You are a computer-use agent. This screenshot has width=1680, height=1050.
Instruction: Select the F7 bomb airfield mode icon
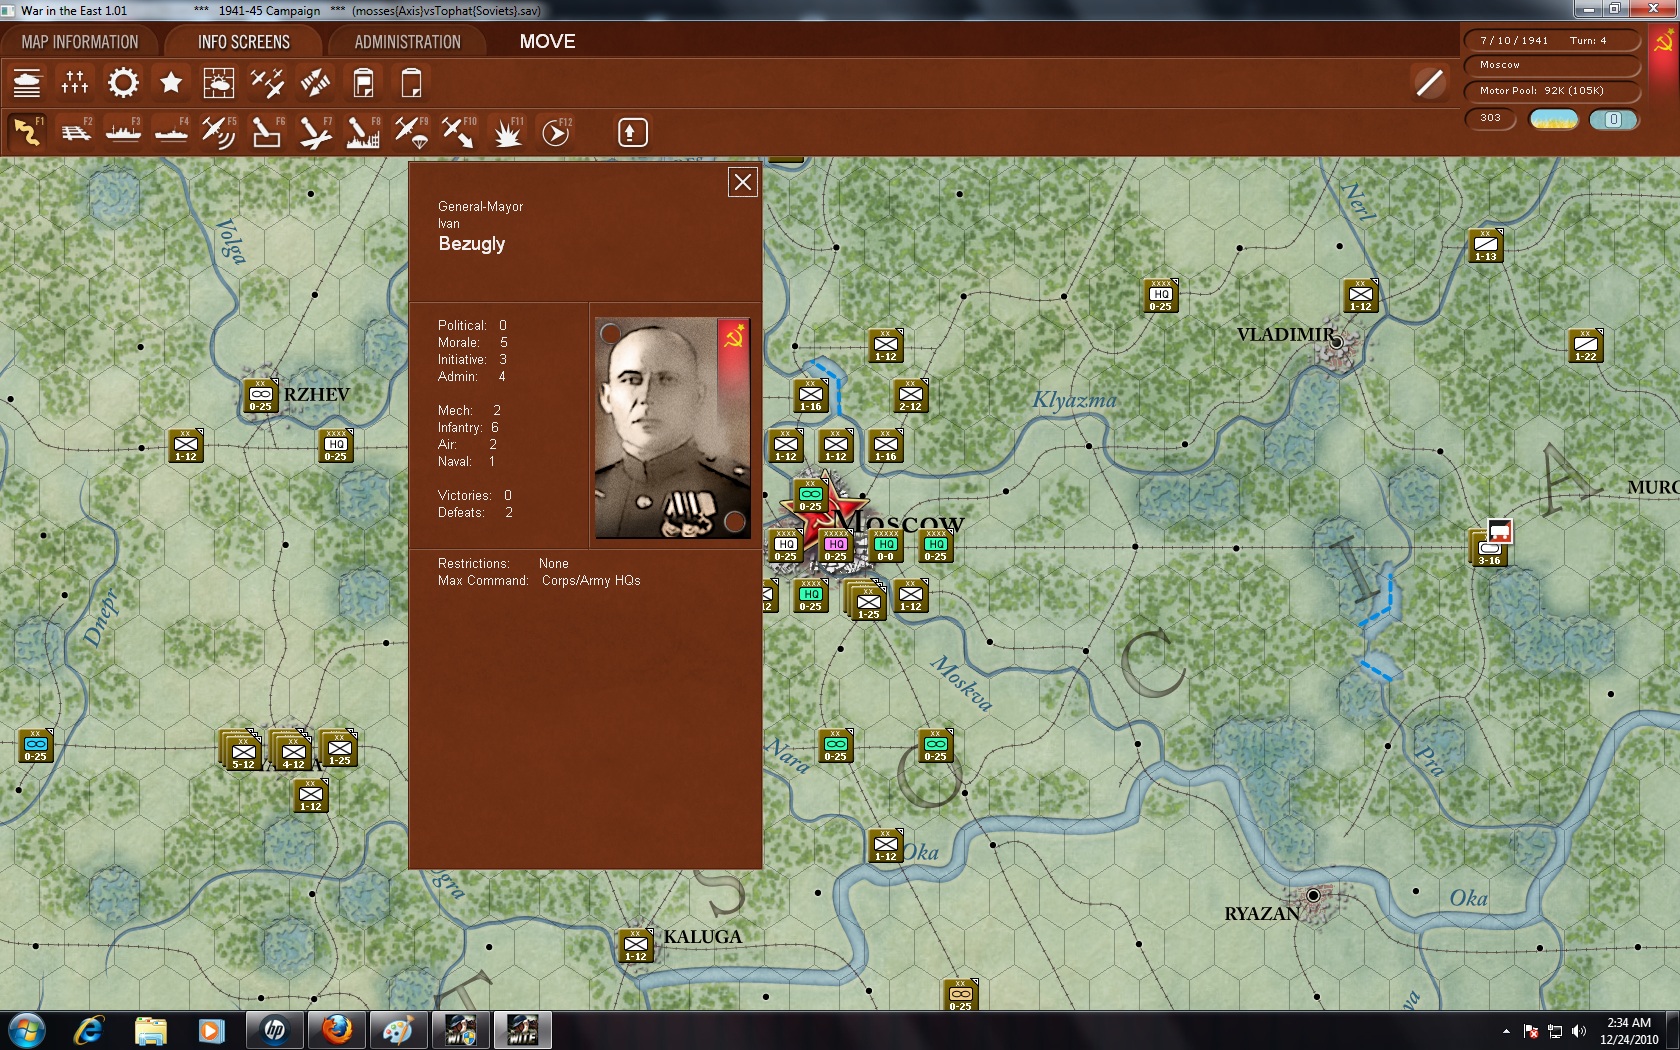click(x=315, y=132)
